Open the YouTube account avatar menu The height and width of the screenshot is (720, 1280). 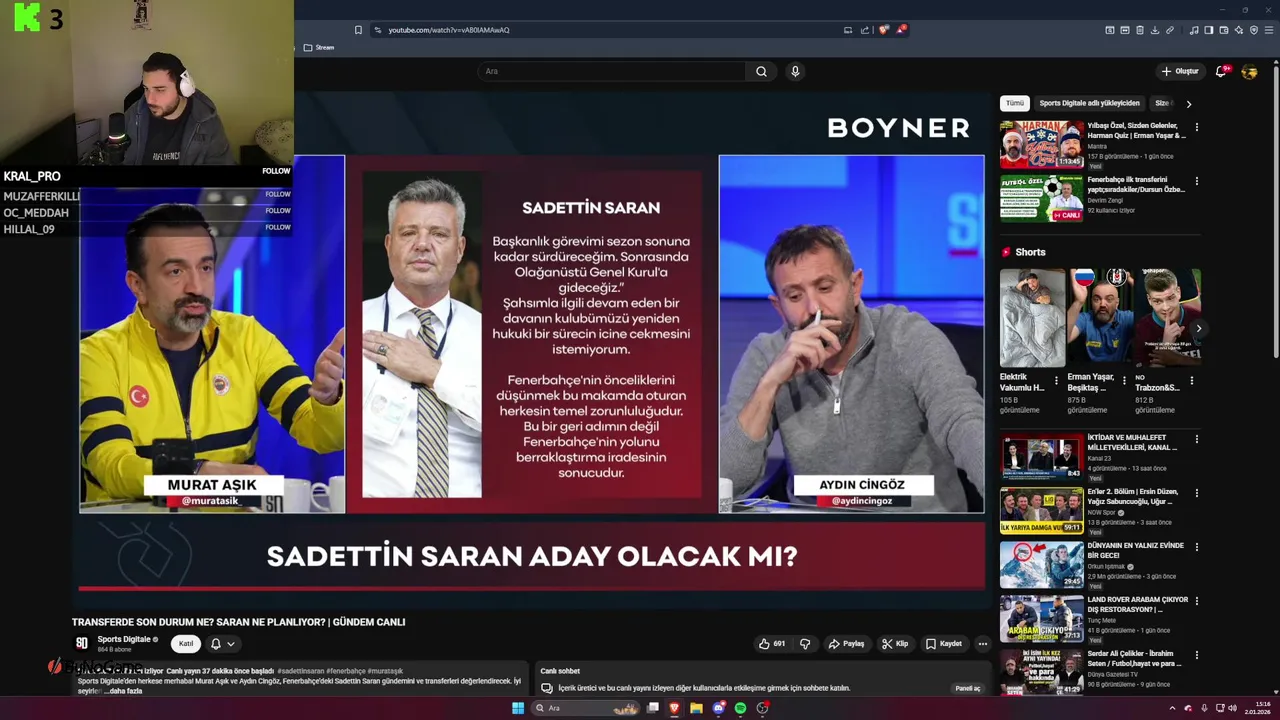coord(1249,71)
